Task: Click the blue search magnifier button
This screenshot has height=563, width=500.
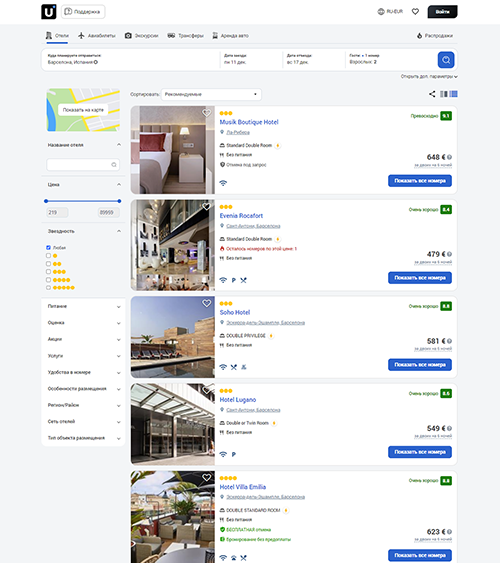Action: [446, 60]
